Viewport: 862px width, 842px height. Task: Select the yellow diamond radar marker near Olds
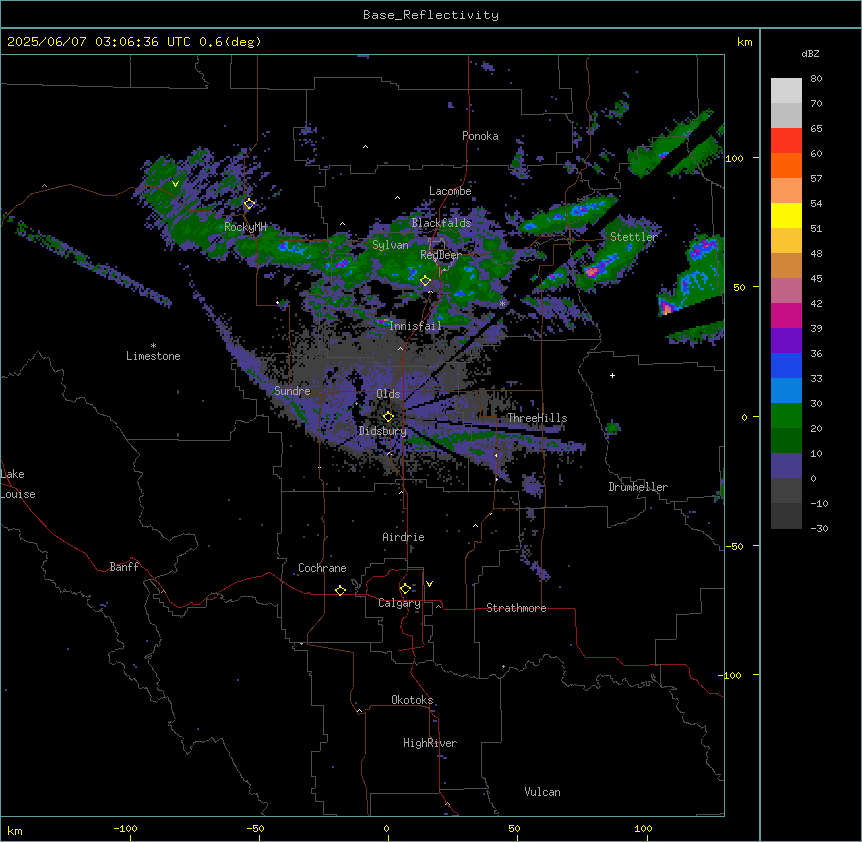[x=388, y=417]
